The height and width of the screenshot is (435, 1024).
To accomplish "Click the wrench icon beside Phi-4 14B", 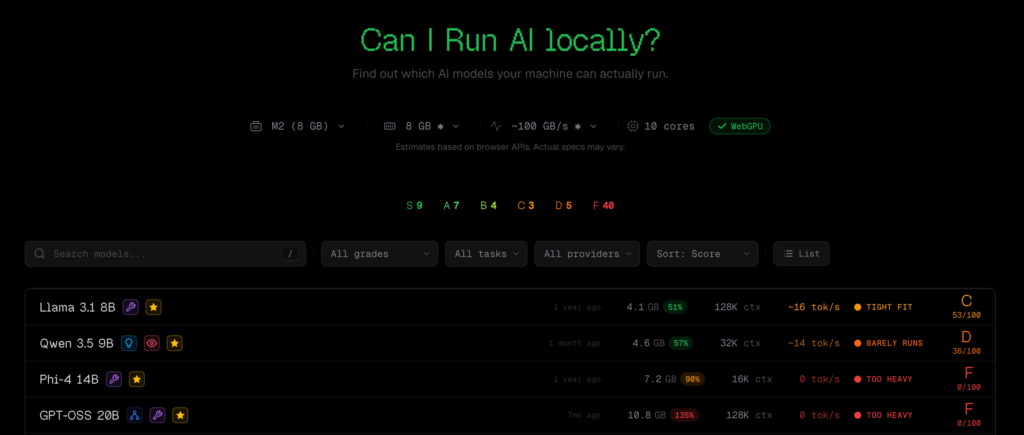I will 114,379.
